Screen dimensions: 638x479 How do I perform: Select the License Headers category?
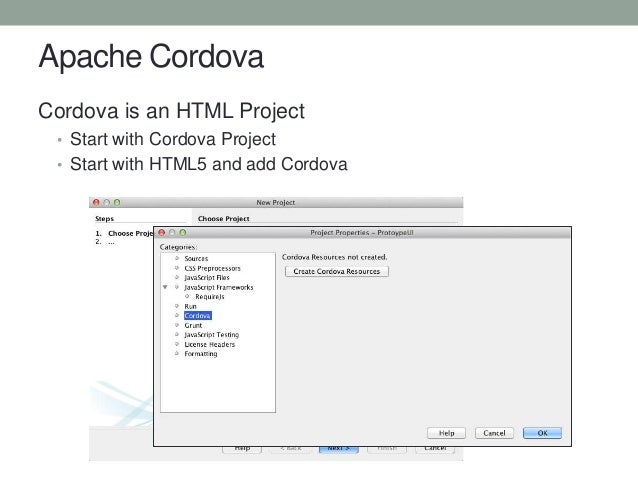(210, 345)
